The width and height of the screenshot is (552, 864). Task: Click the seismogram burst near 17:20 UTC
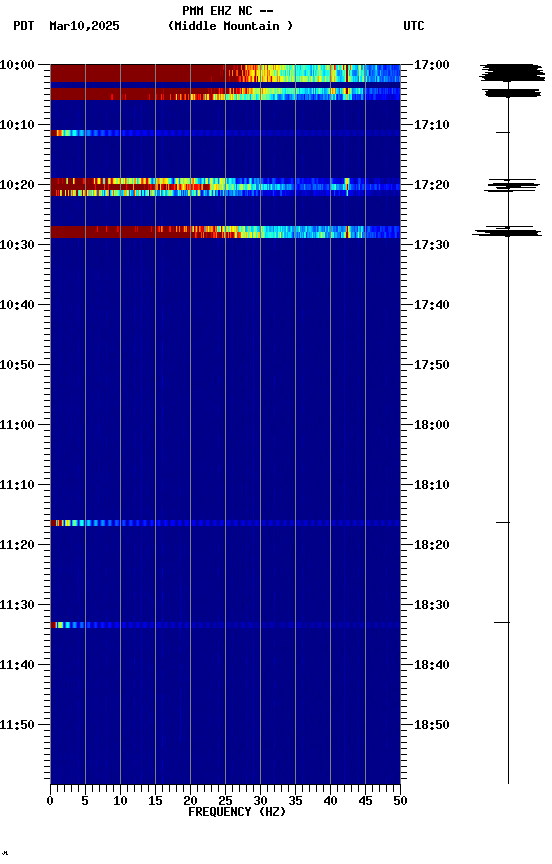511,186
